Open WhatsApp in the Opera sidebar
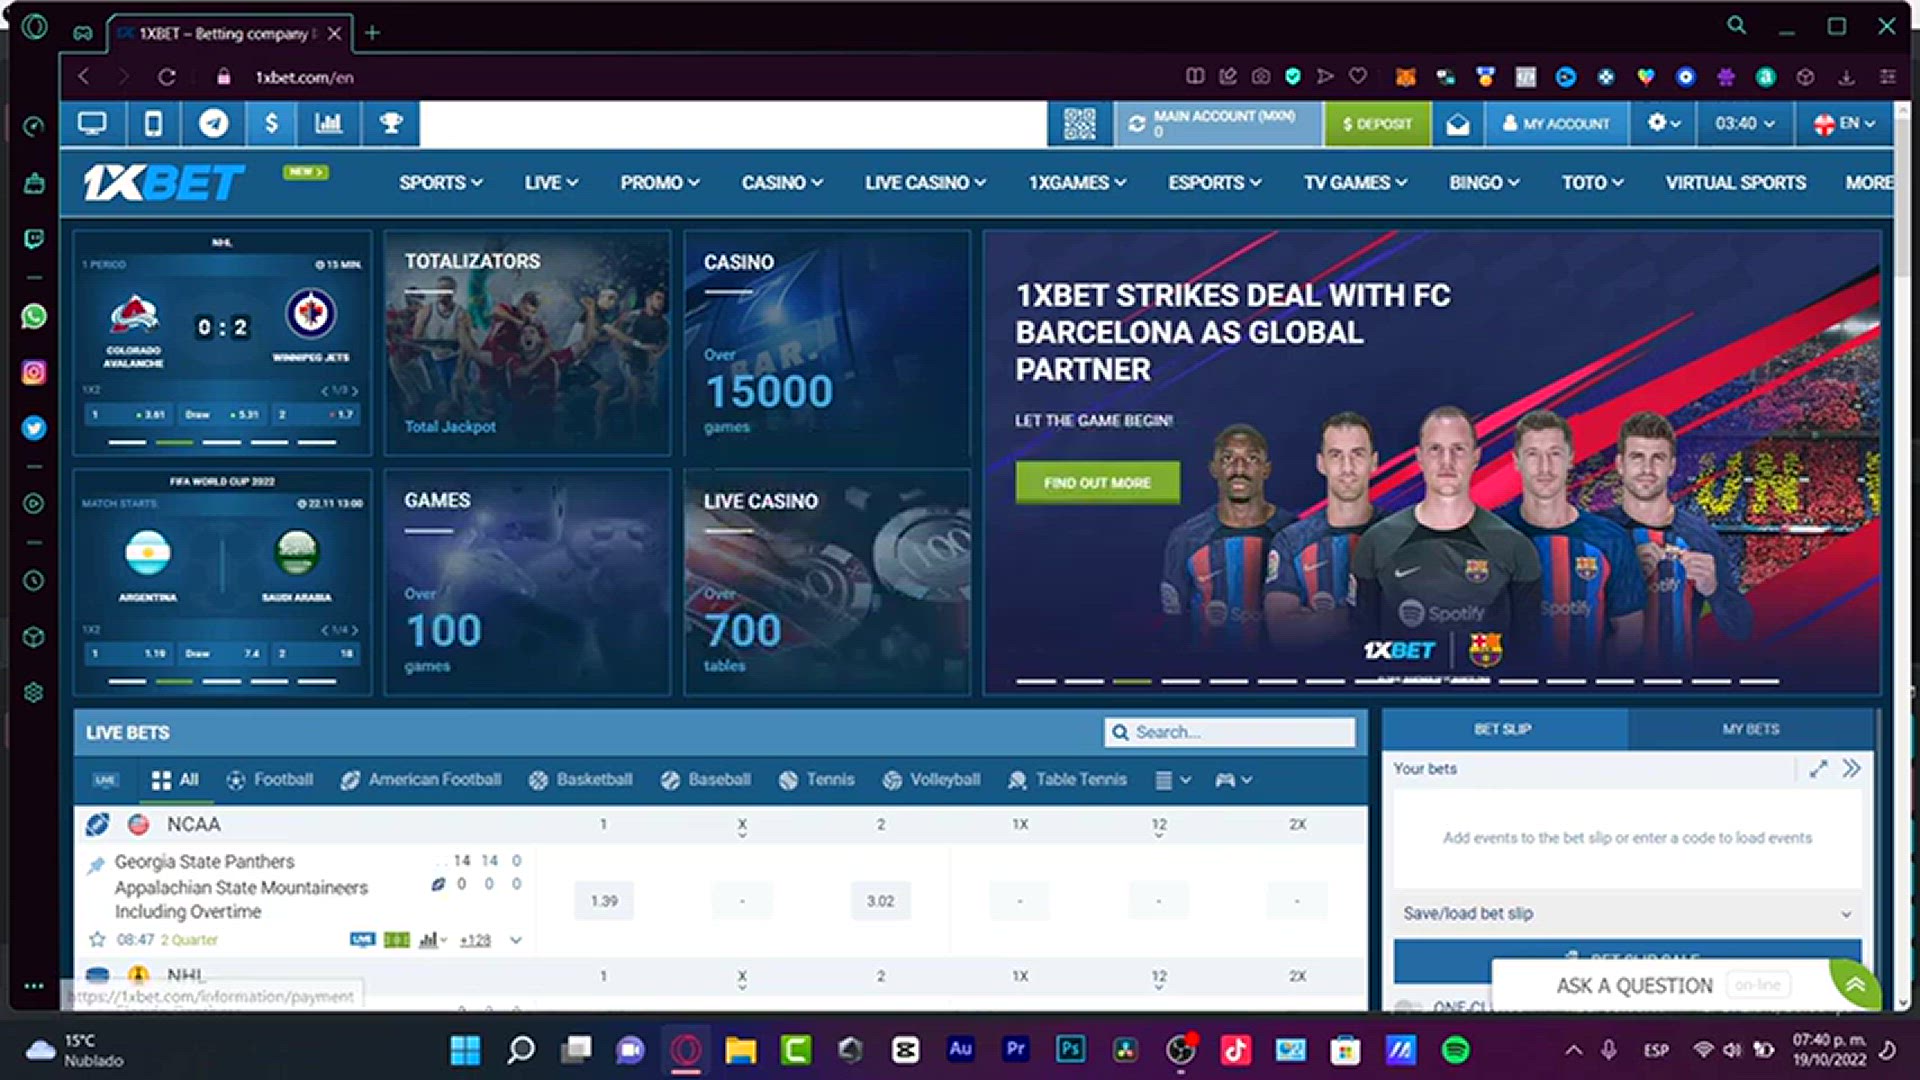This screenshot has width=1920, height=1080. coord(34,317)
